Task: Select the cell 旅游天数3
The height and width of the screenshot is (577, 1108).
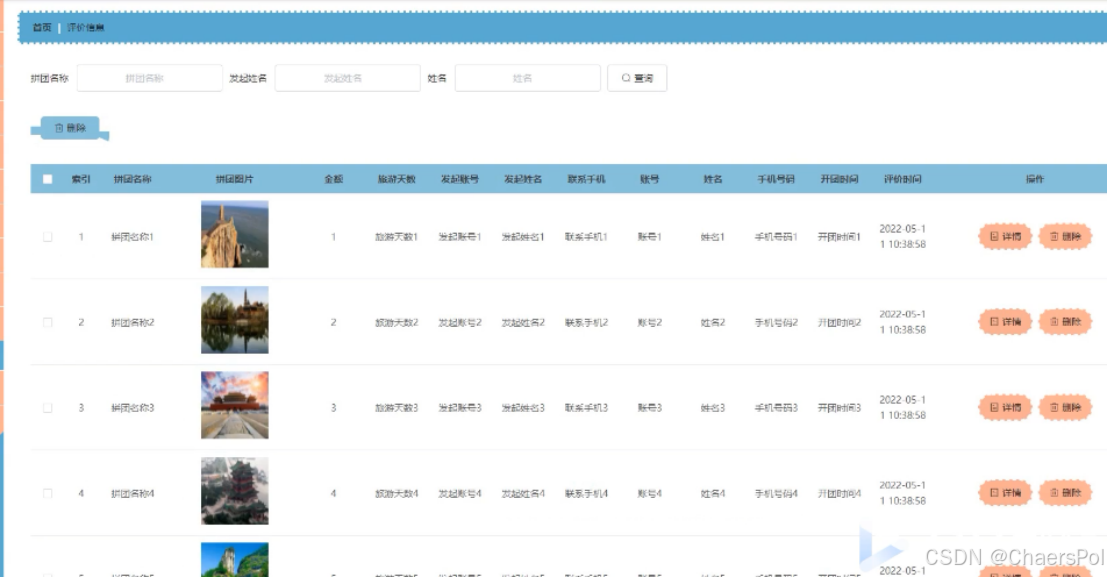Action: 396,408
